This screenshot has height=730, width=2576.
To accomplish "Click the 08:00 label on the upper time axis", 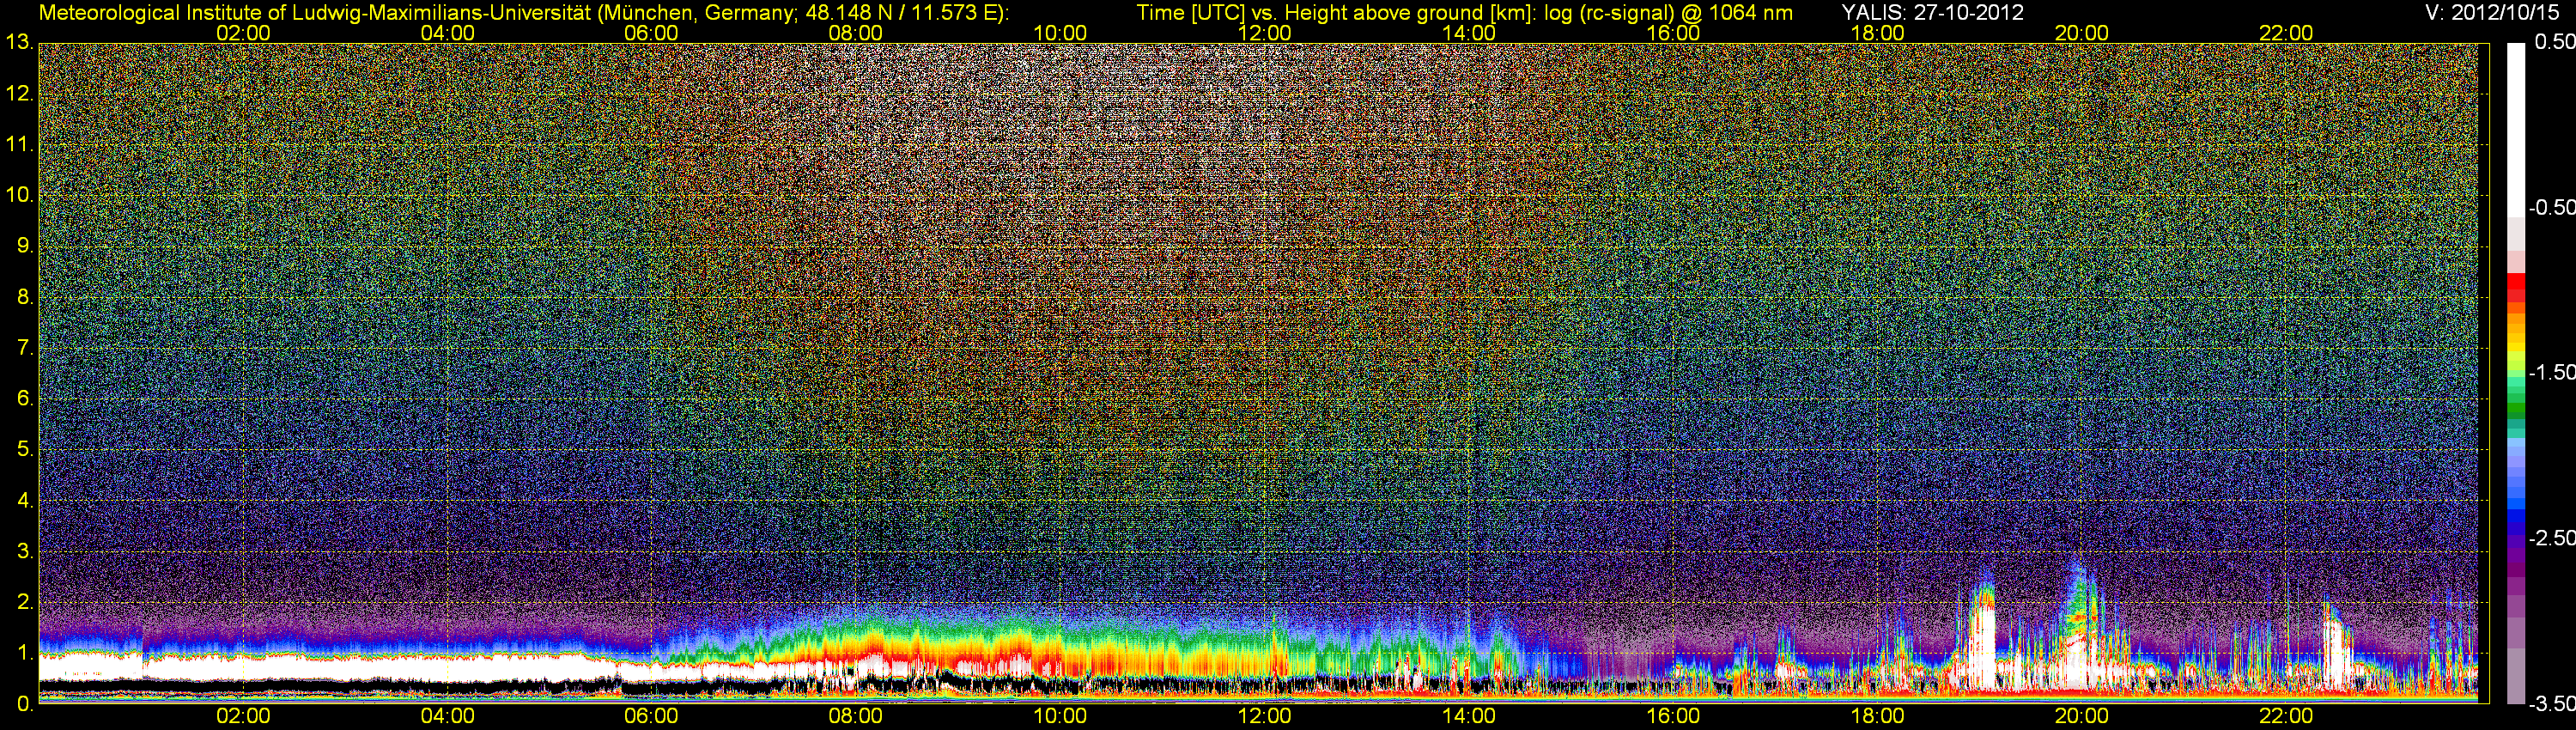I will pyautogui.click(x=855, y=33).
